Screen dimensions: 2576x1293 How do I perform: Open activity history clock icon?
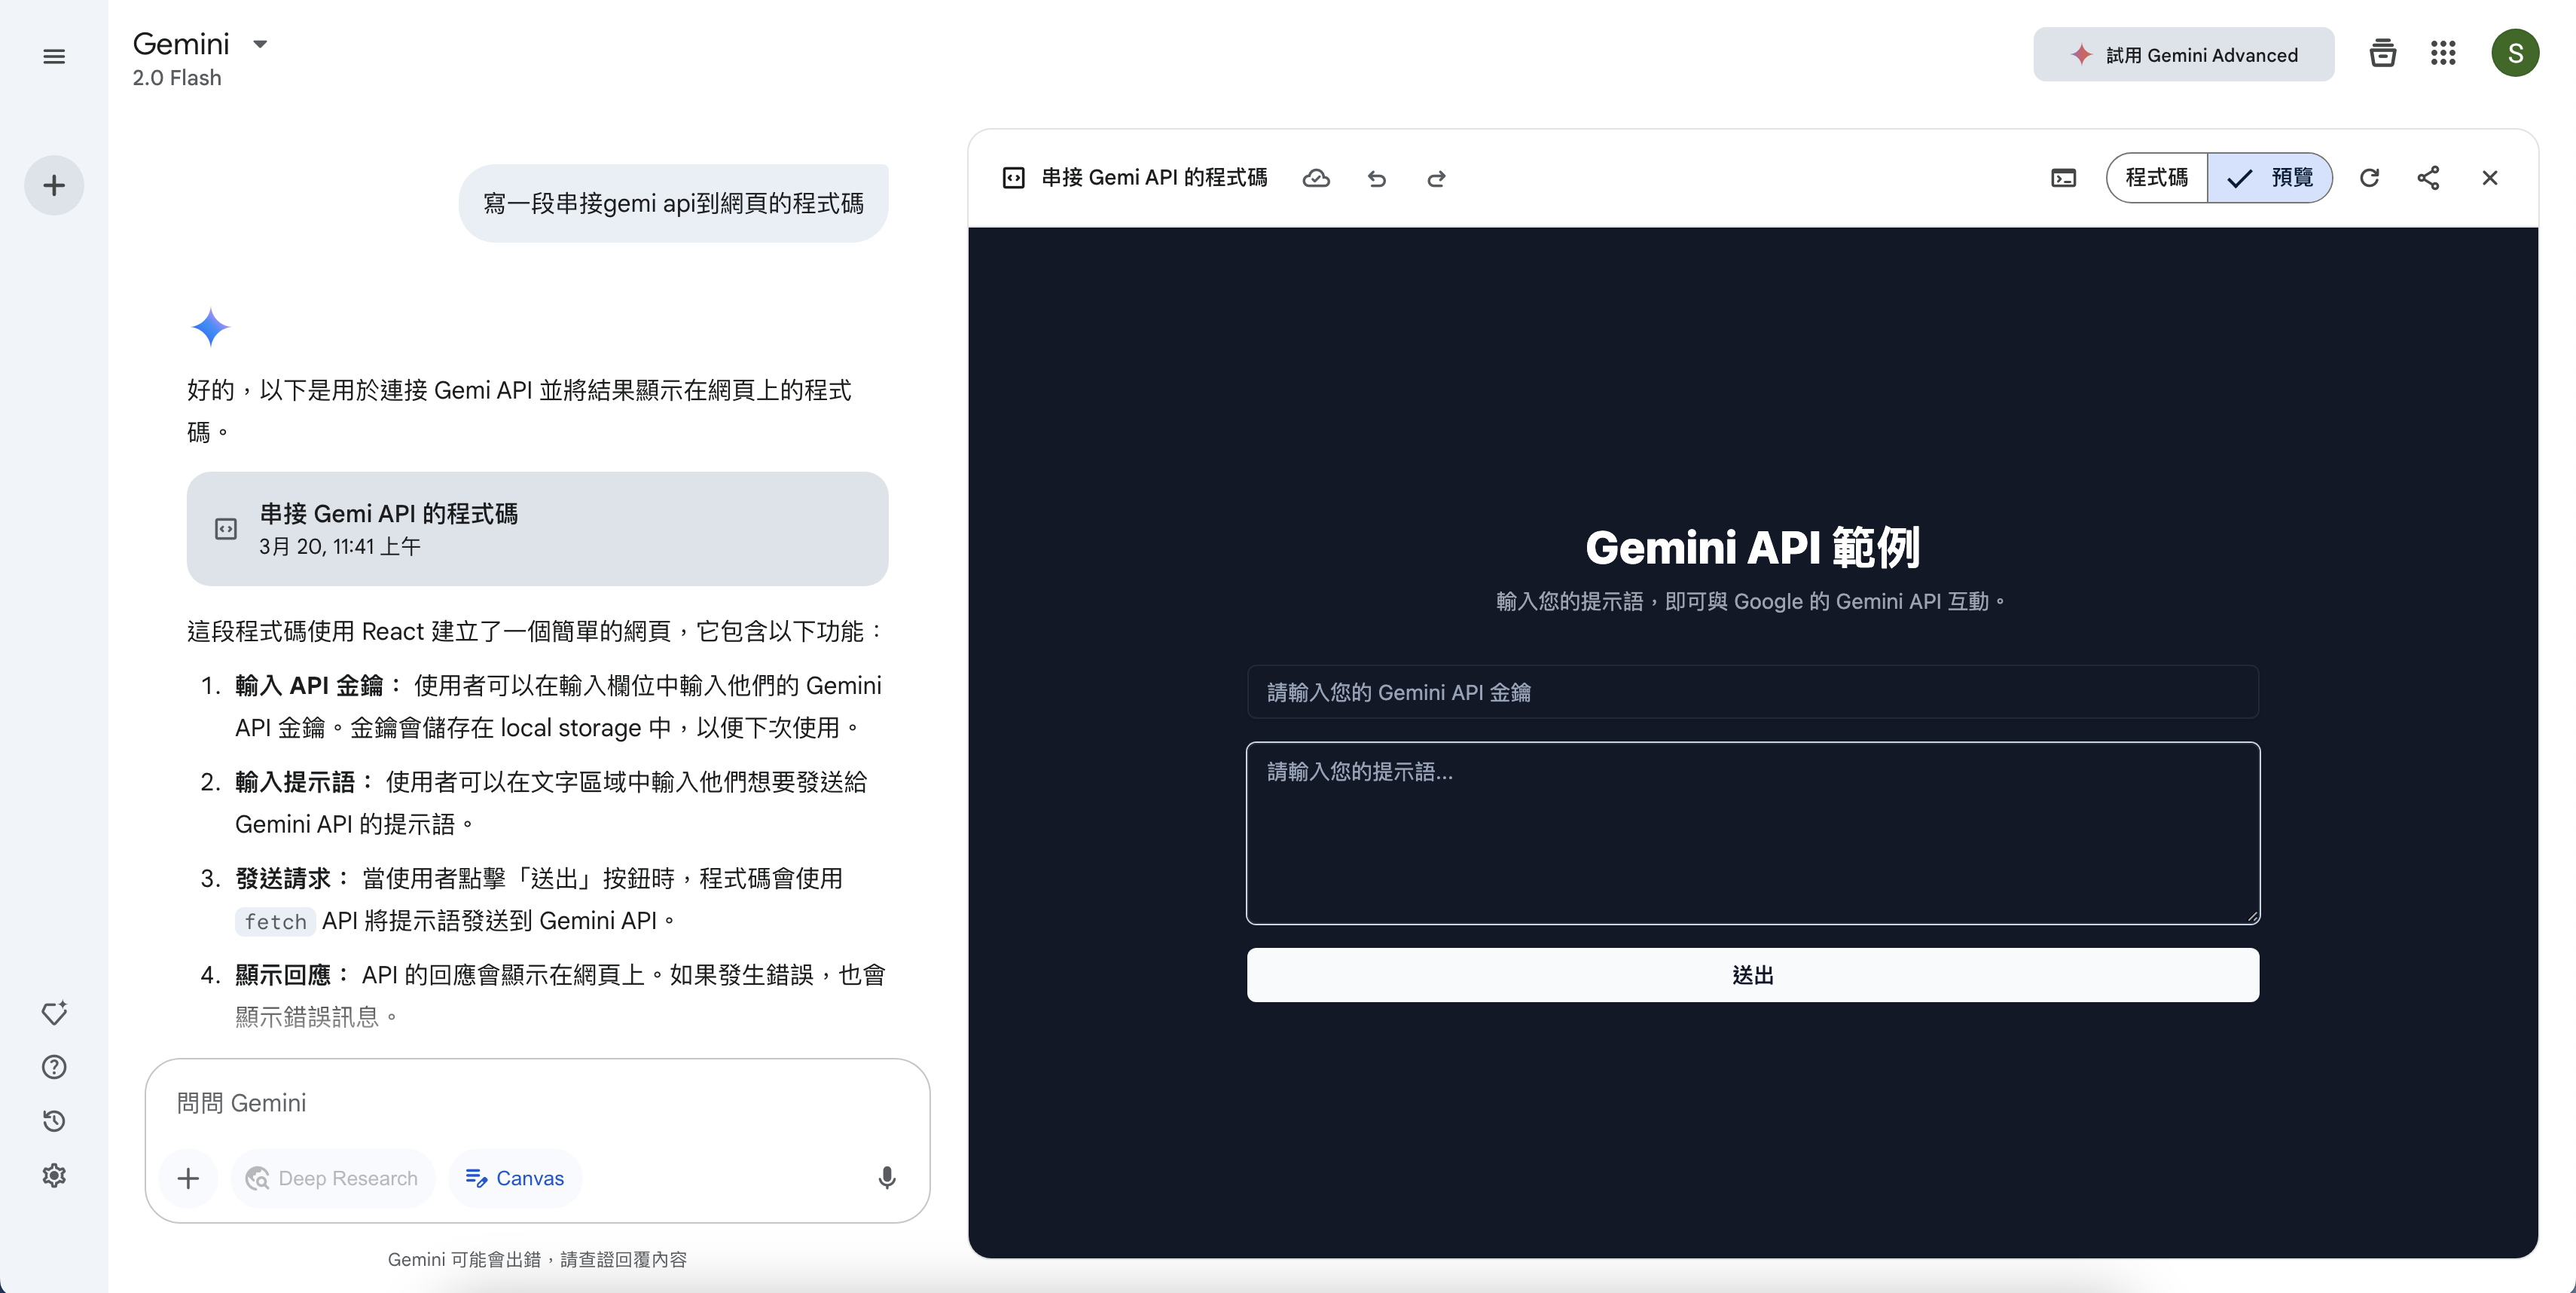click(54, 1121)
